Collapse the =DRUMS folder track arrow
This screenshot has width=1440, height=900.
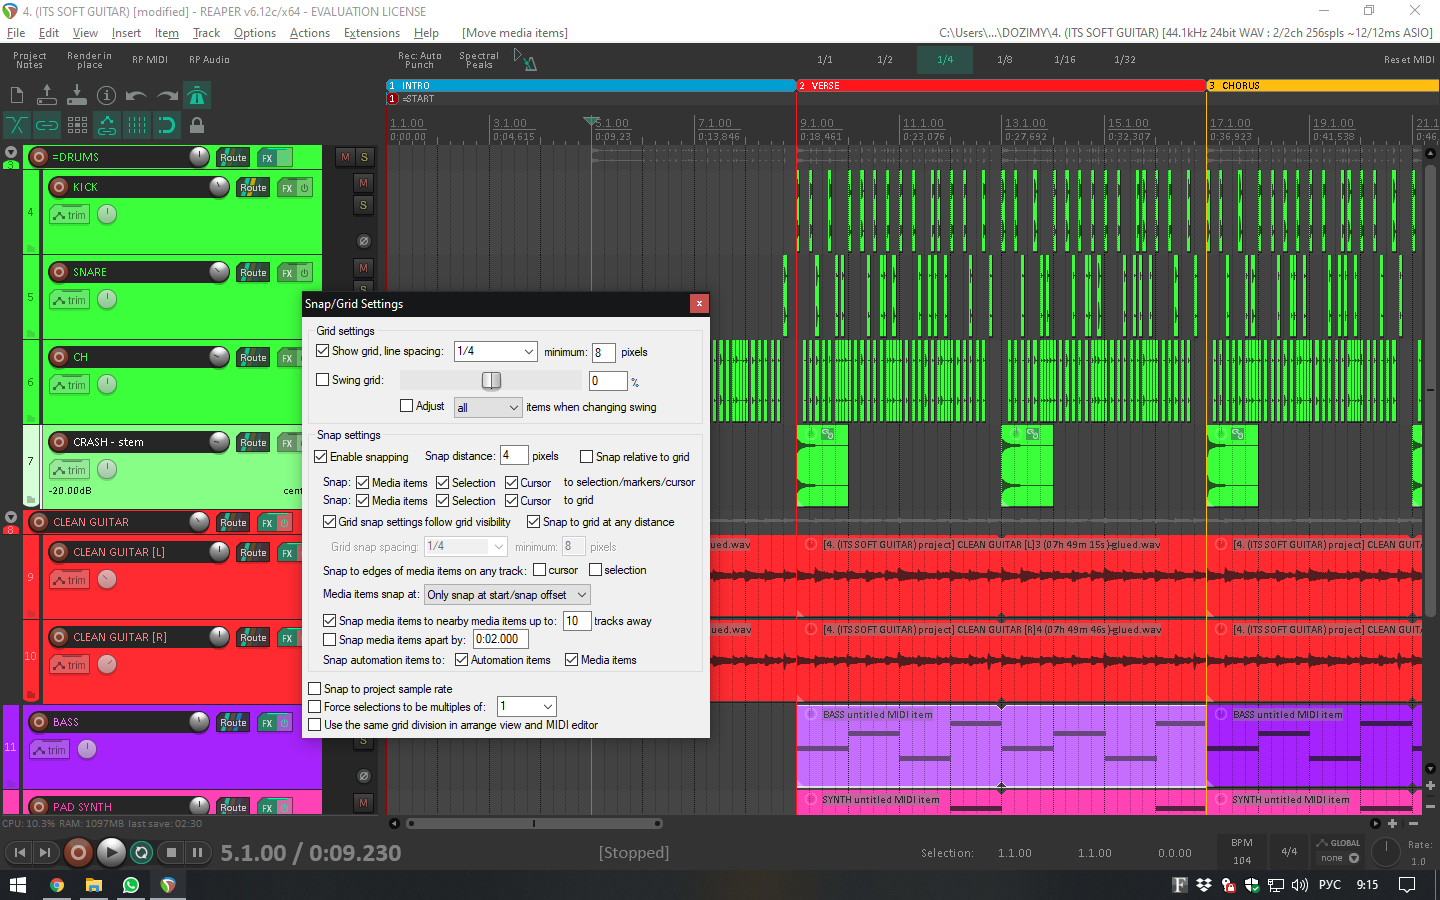(x=11, y=153)
